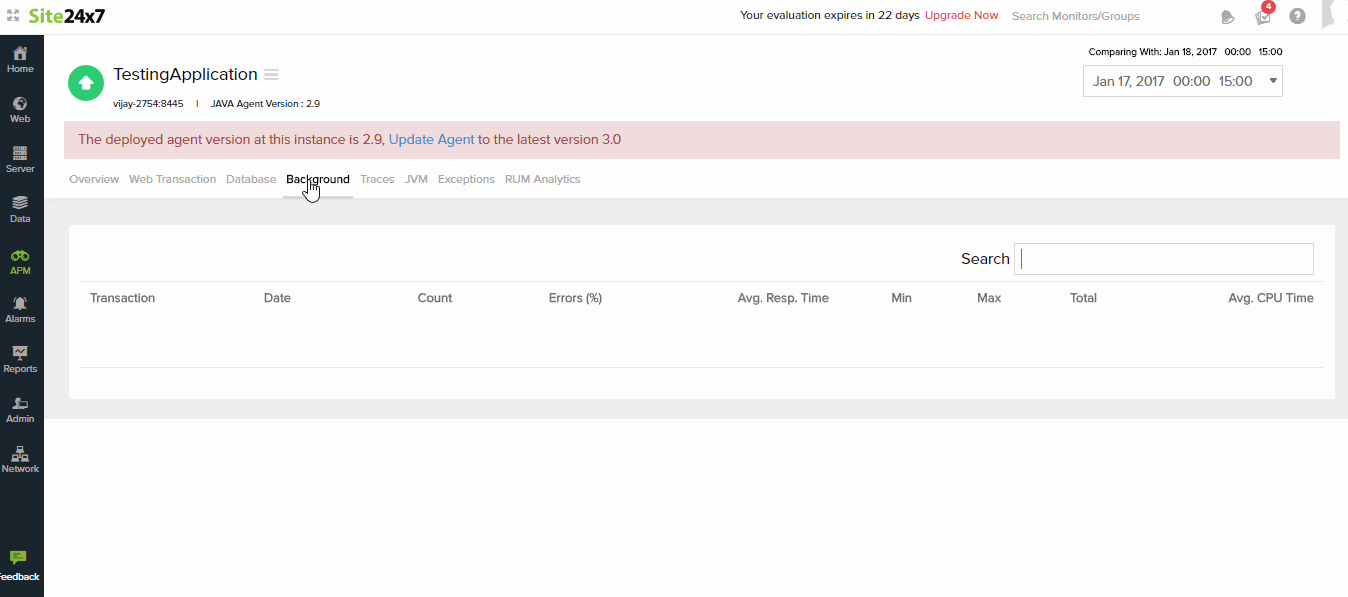
Task: Click the Update Agent link
Action: point(431,139)
